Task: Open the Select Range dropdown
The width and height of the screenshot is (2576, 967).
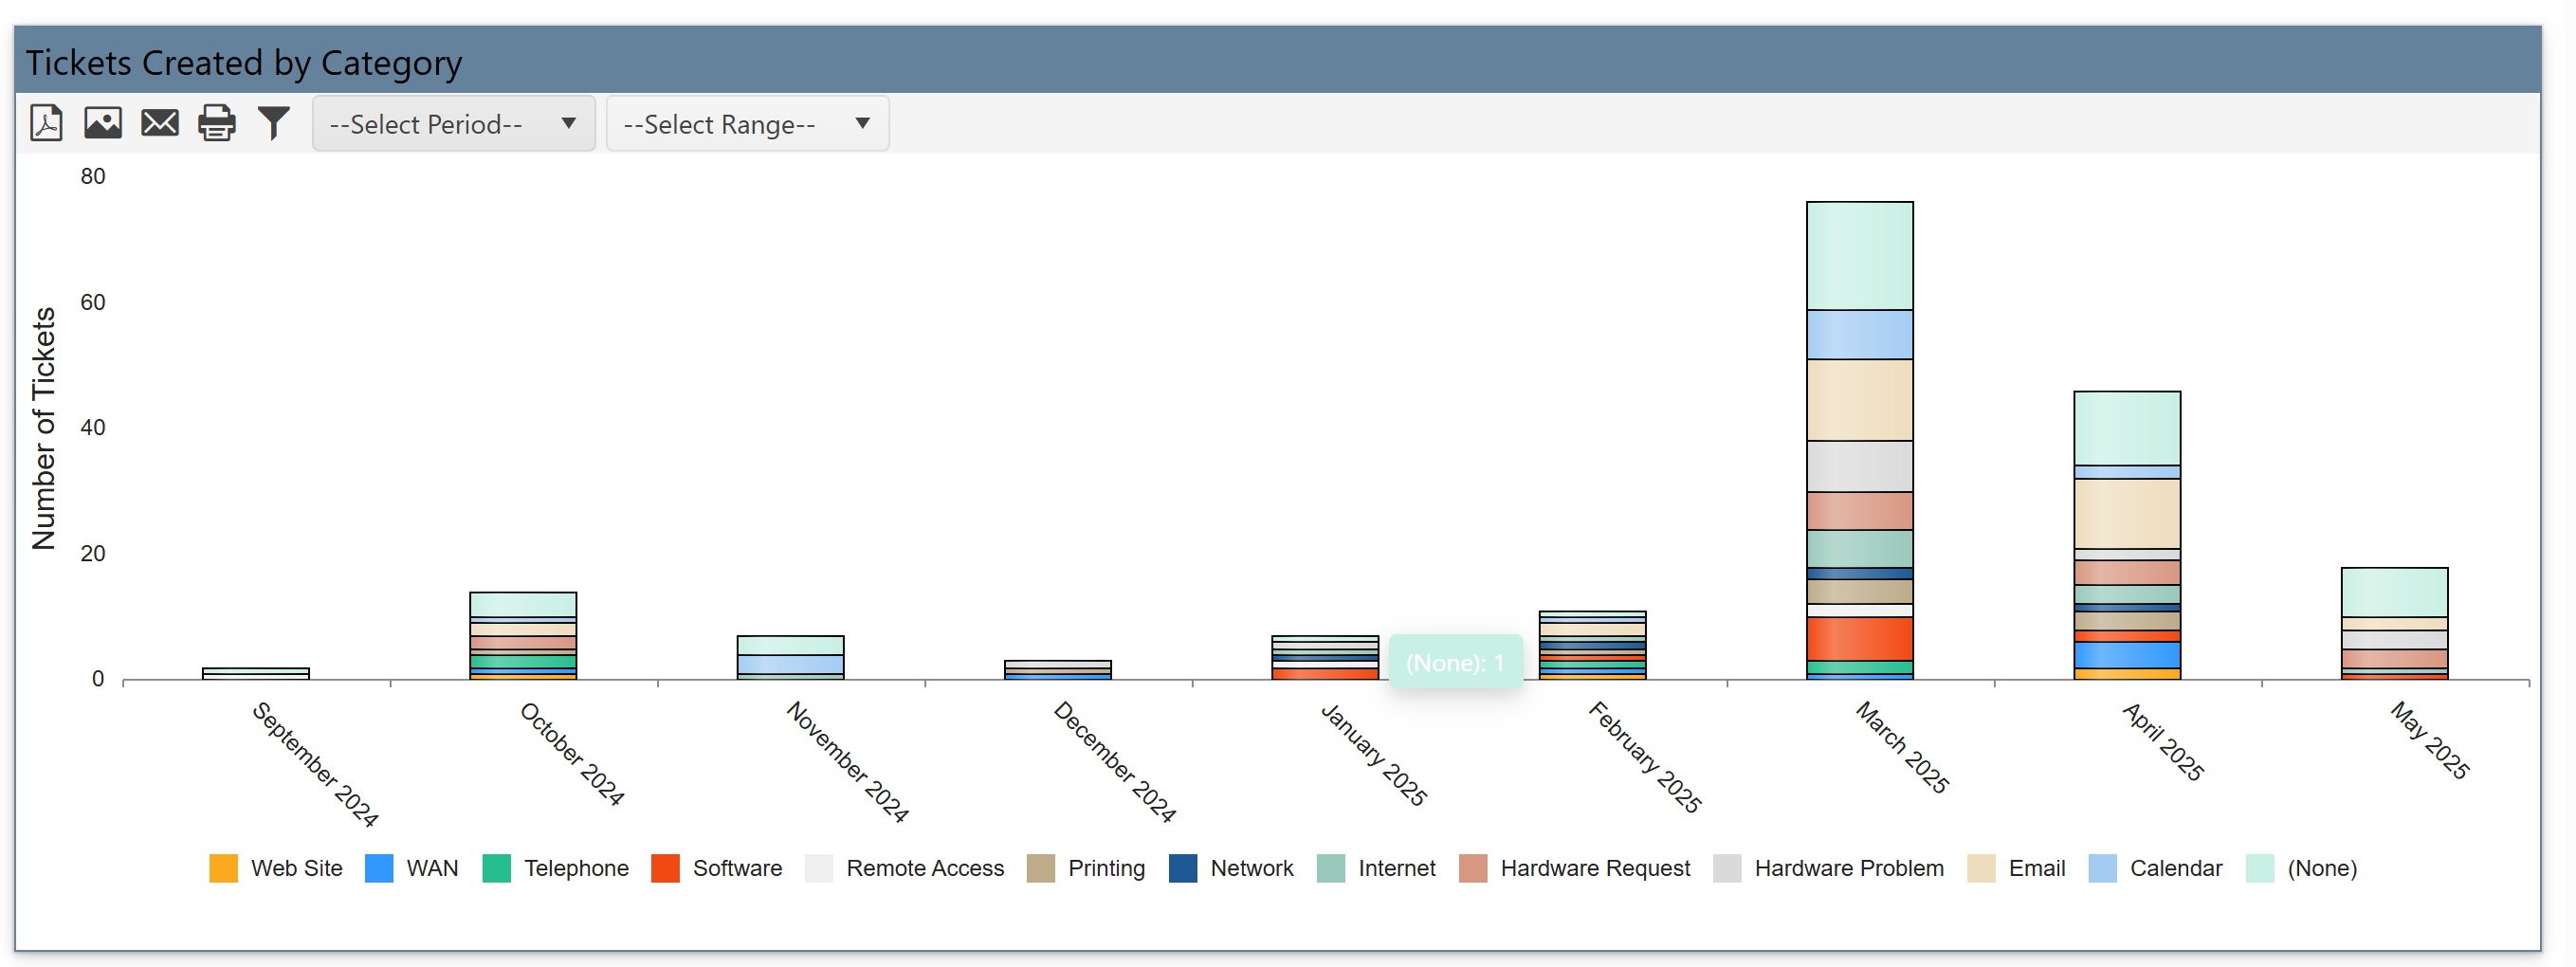Action: click(746, 123)
